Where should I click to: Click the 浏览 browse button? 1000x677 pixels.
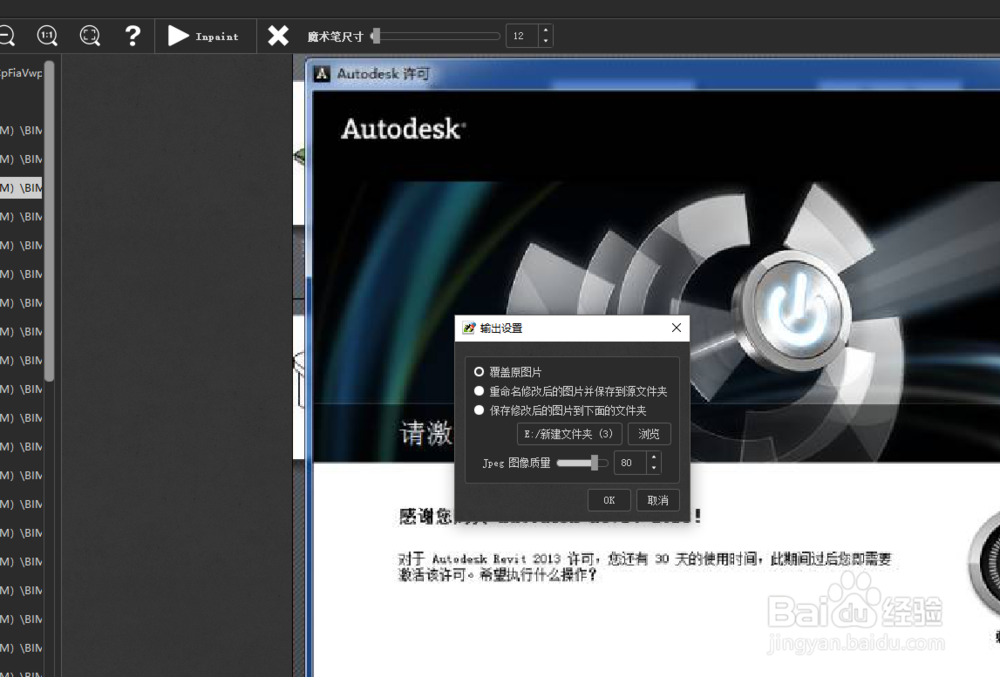pos(649,434)
